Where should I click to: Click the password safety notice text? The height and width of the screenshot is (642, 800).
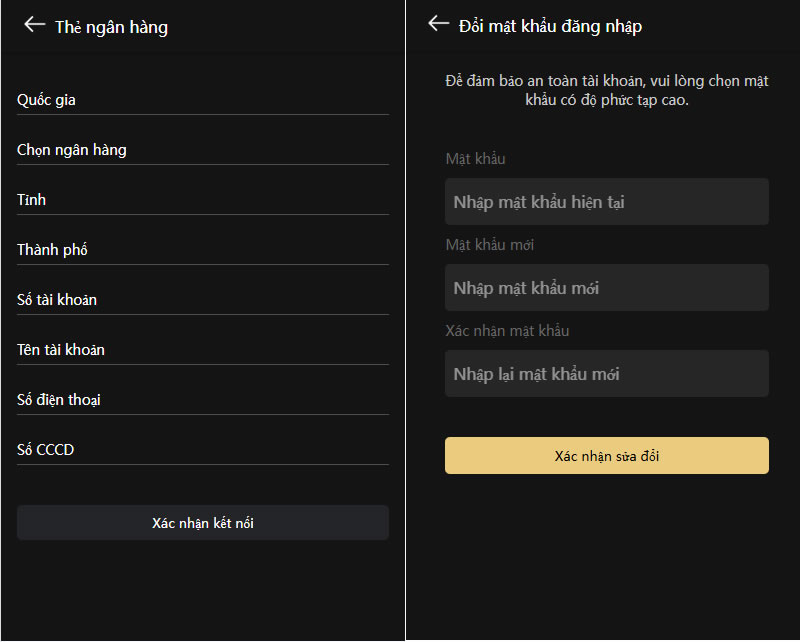tap(606, 91)
